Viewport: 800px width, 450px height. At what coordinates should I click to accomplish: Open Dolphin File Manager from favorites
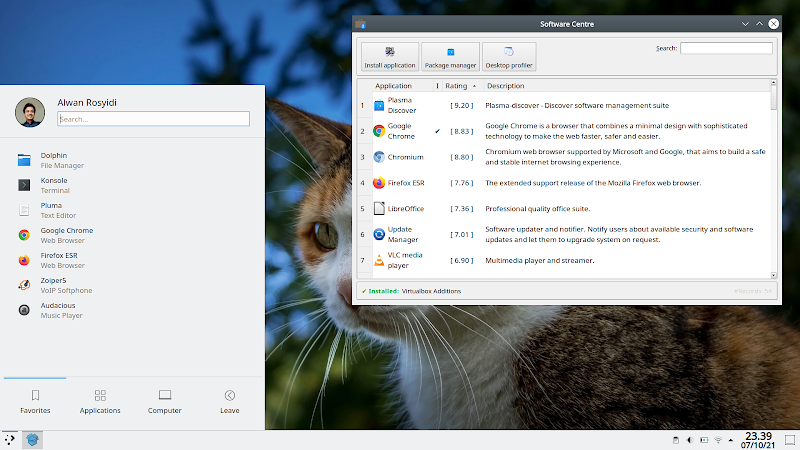pos(133,160)
